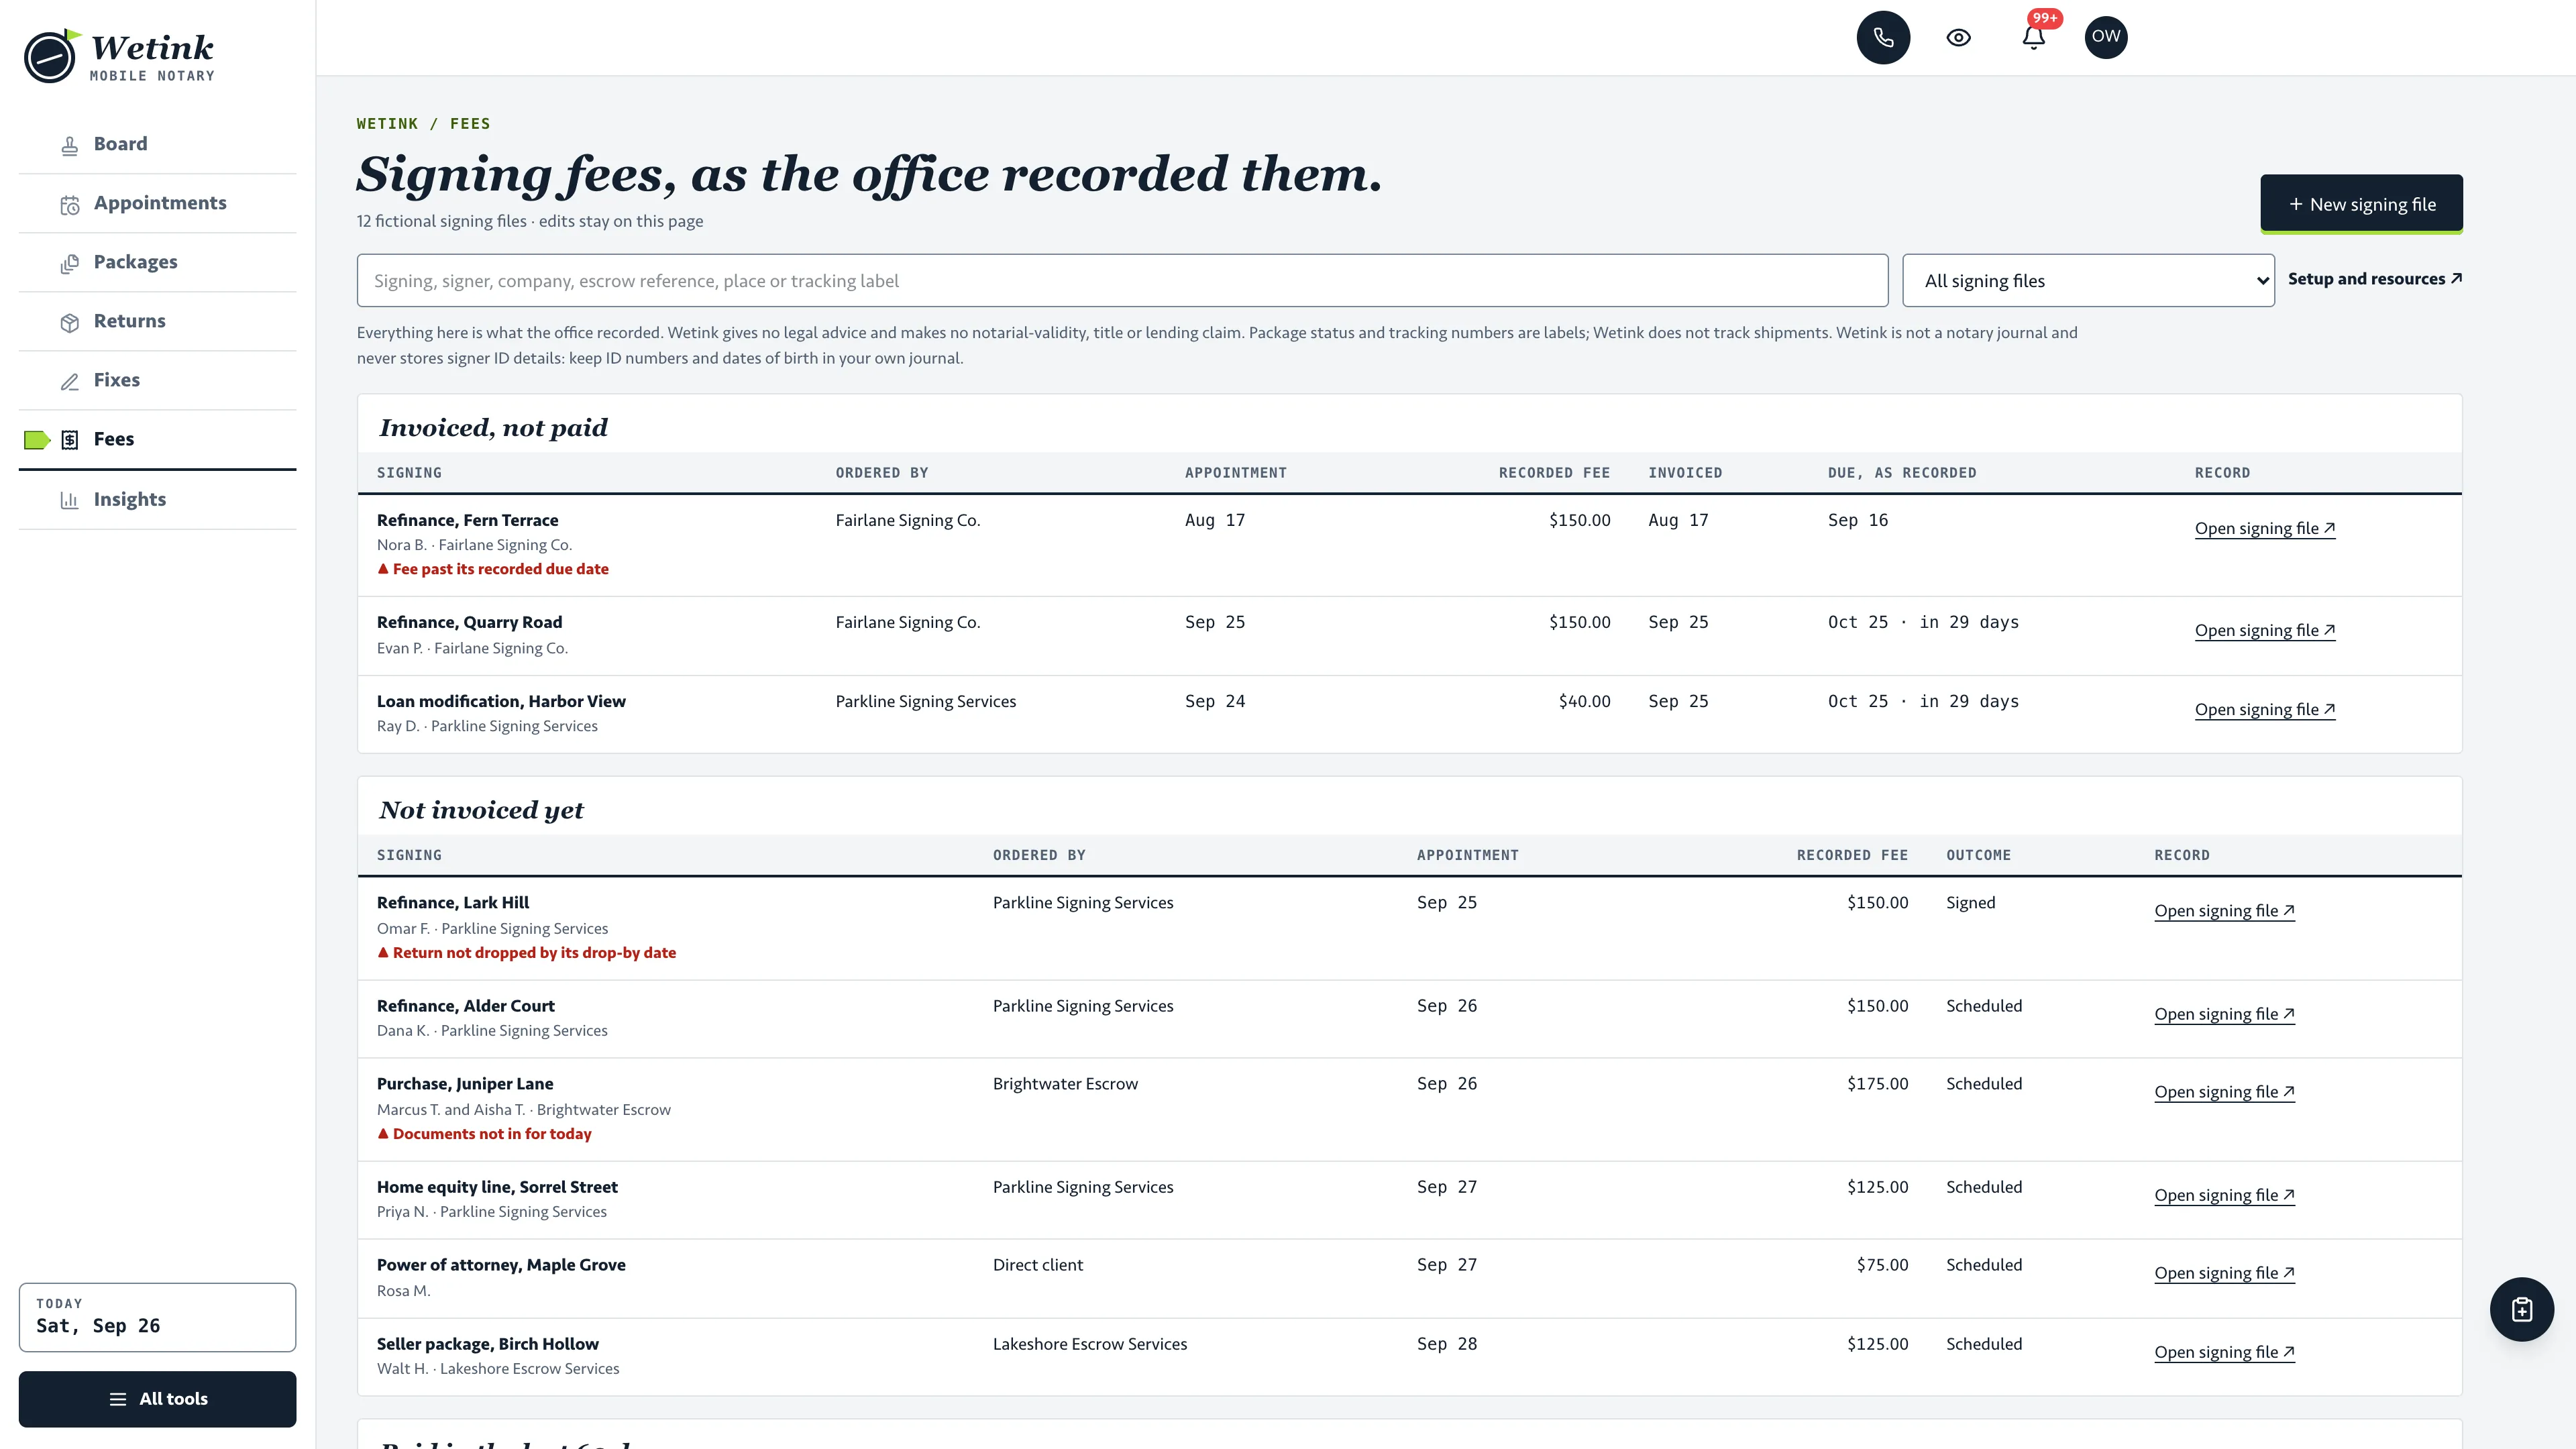Click the Juniper Lane documents warning triangle
Viewport: 2576px width, 1449px height.
[383, 1133]
